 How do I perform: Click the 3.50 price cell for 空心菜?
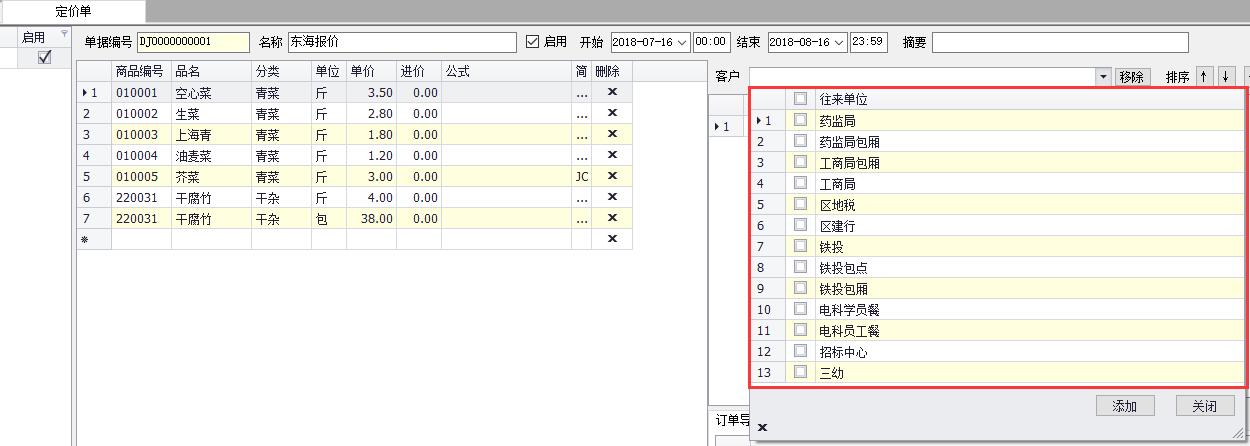(371, 92)
